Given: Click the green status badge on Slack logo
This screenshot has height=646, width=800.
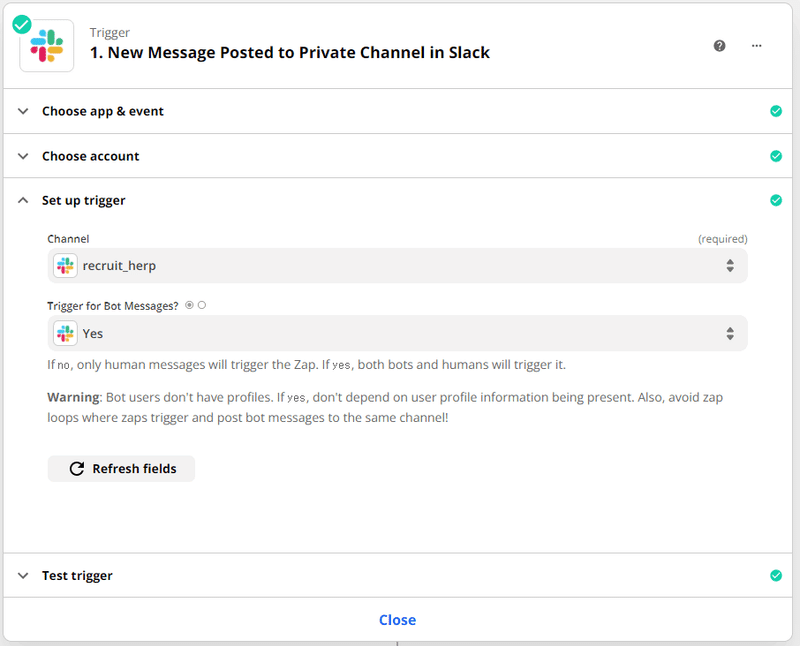Looking at the screenshot, I should pyautogui.click(x=22, y=24).
